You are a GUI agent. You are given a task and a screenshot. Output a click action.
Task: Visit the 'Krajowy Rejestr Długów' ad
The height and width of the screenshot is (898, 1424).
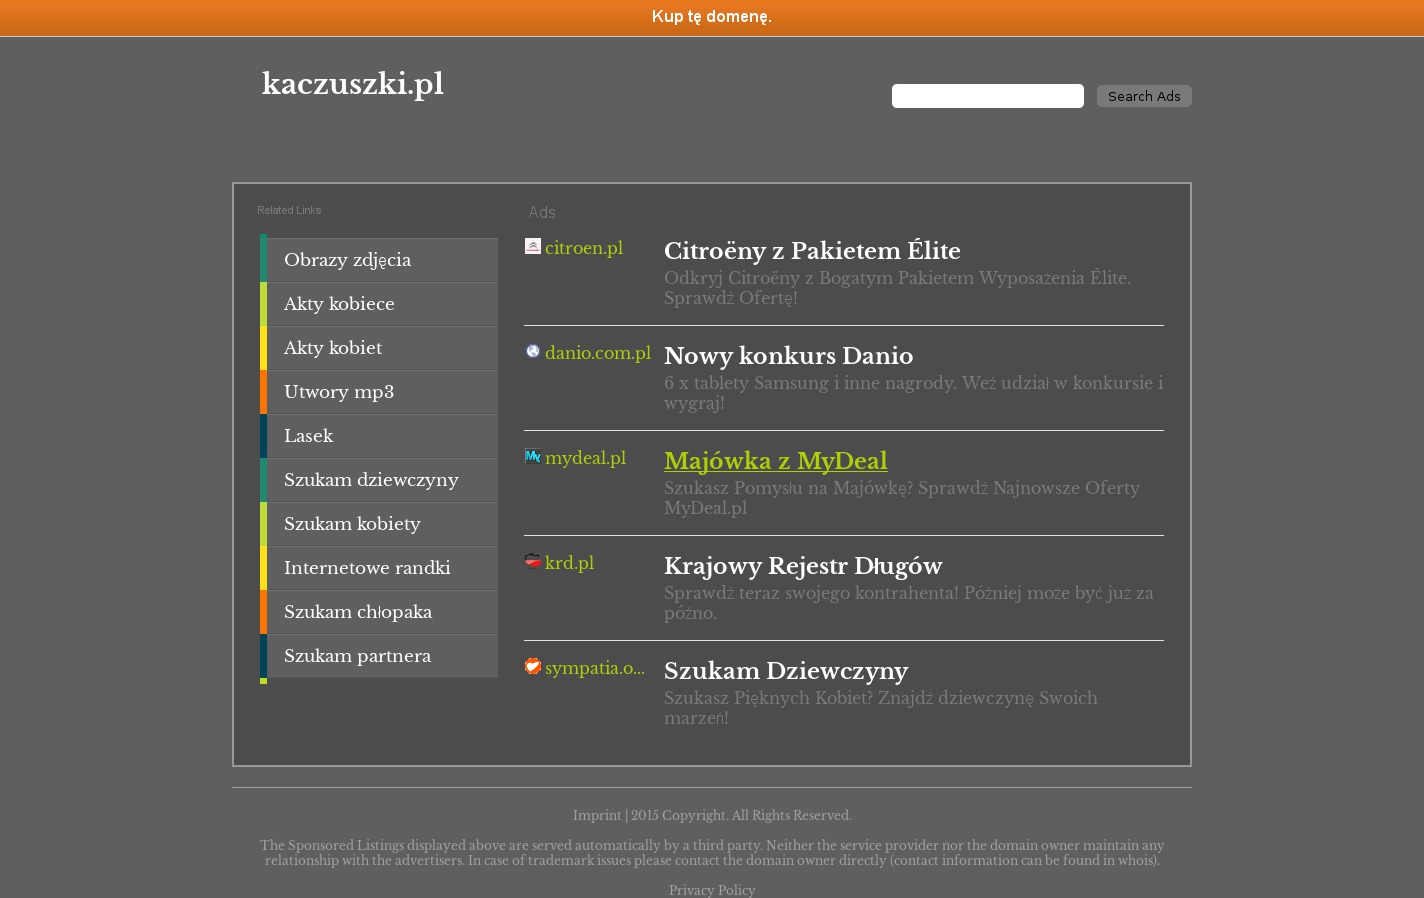click(x=802, y=566)
